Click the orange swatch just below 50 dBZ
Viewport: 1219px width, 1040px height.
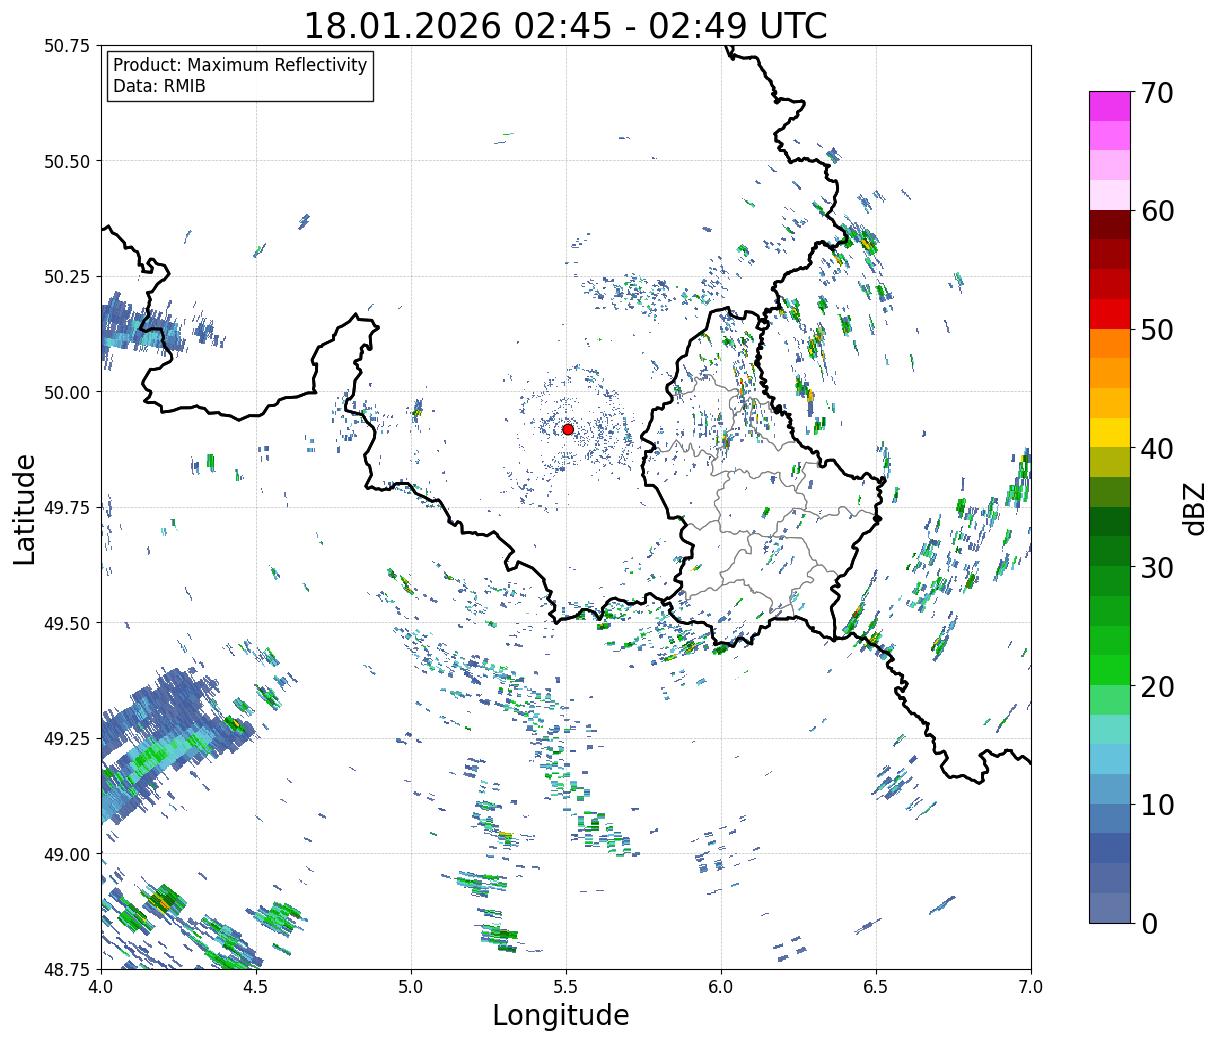click(x=1110, y=343)
